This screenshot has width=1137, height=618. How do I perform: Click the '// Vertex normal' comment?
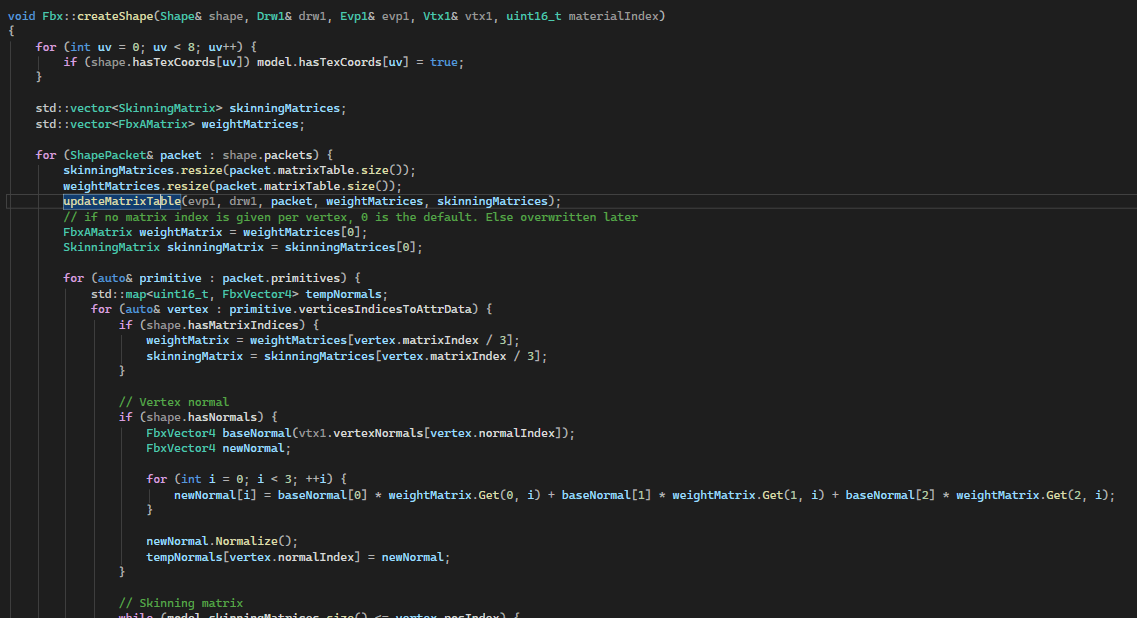pyautogui.click(x=173, y=402)
